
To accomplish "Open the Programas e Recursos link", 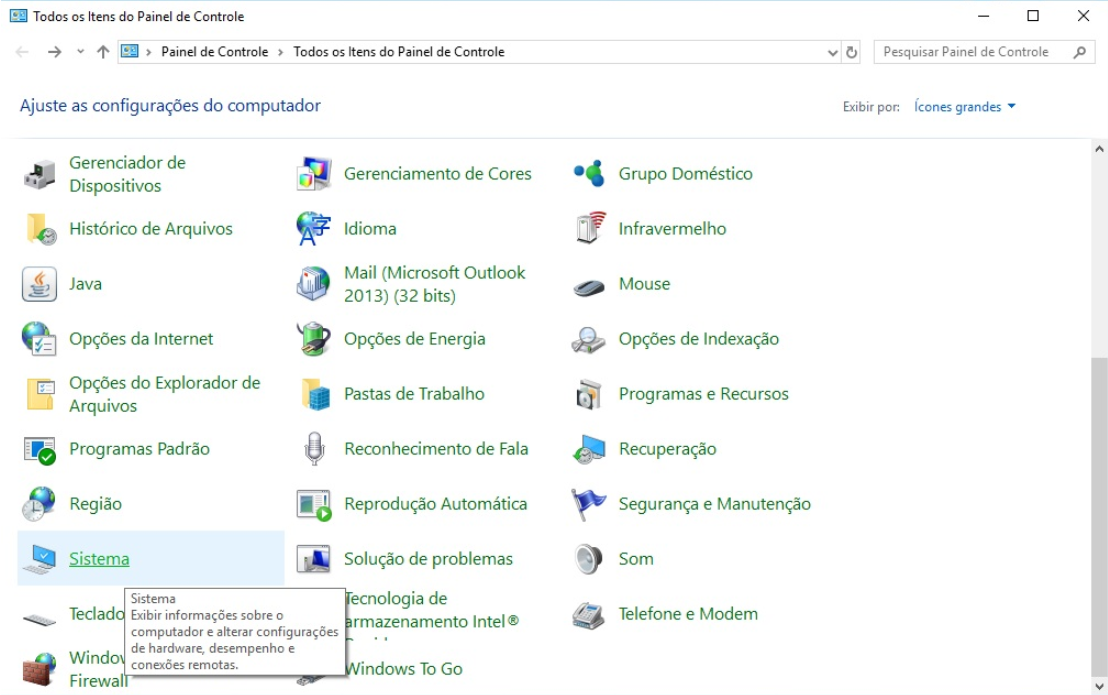I will point(703,394).
